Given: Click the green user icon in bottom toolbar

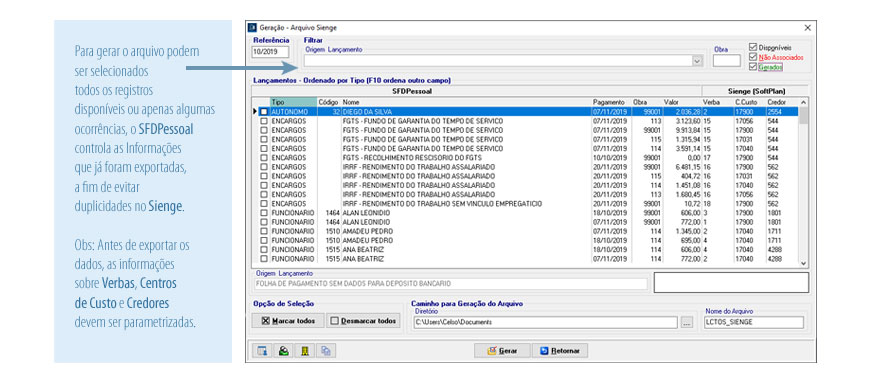Looking at the screenshot, I should coord(284,351).
